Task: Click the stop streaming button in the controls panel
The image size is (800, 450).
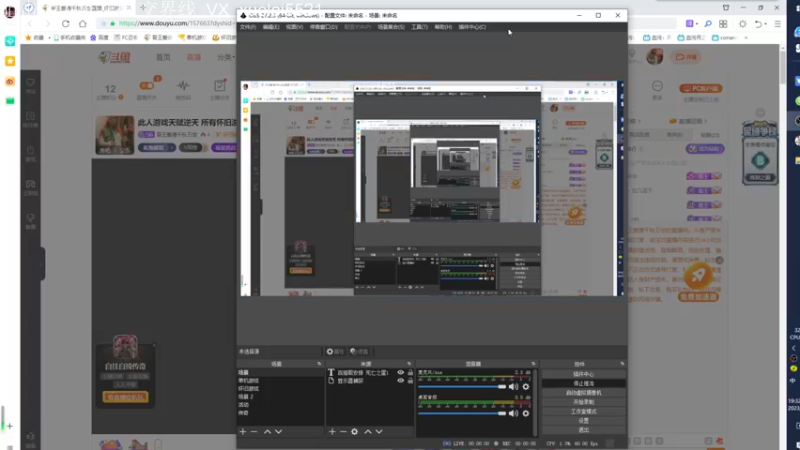Action: pyautogui.click(x=584, y=383)
